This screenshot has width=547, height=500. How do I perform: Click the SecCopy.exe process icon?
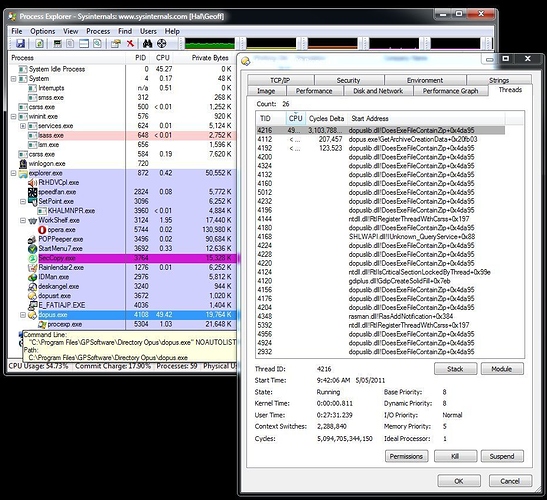click(x=32, y=258)
